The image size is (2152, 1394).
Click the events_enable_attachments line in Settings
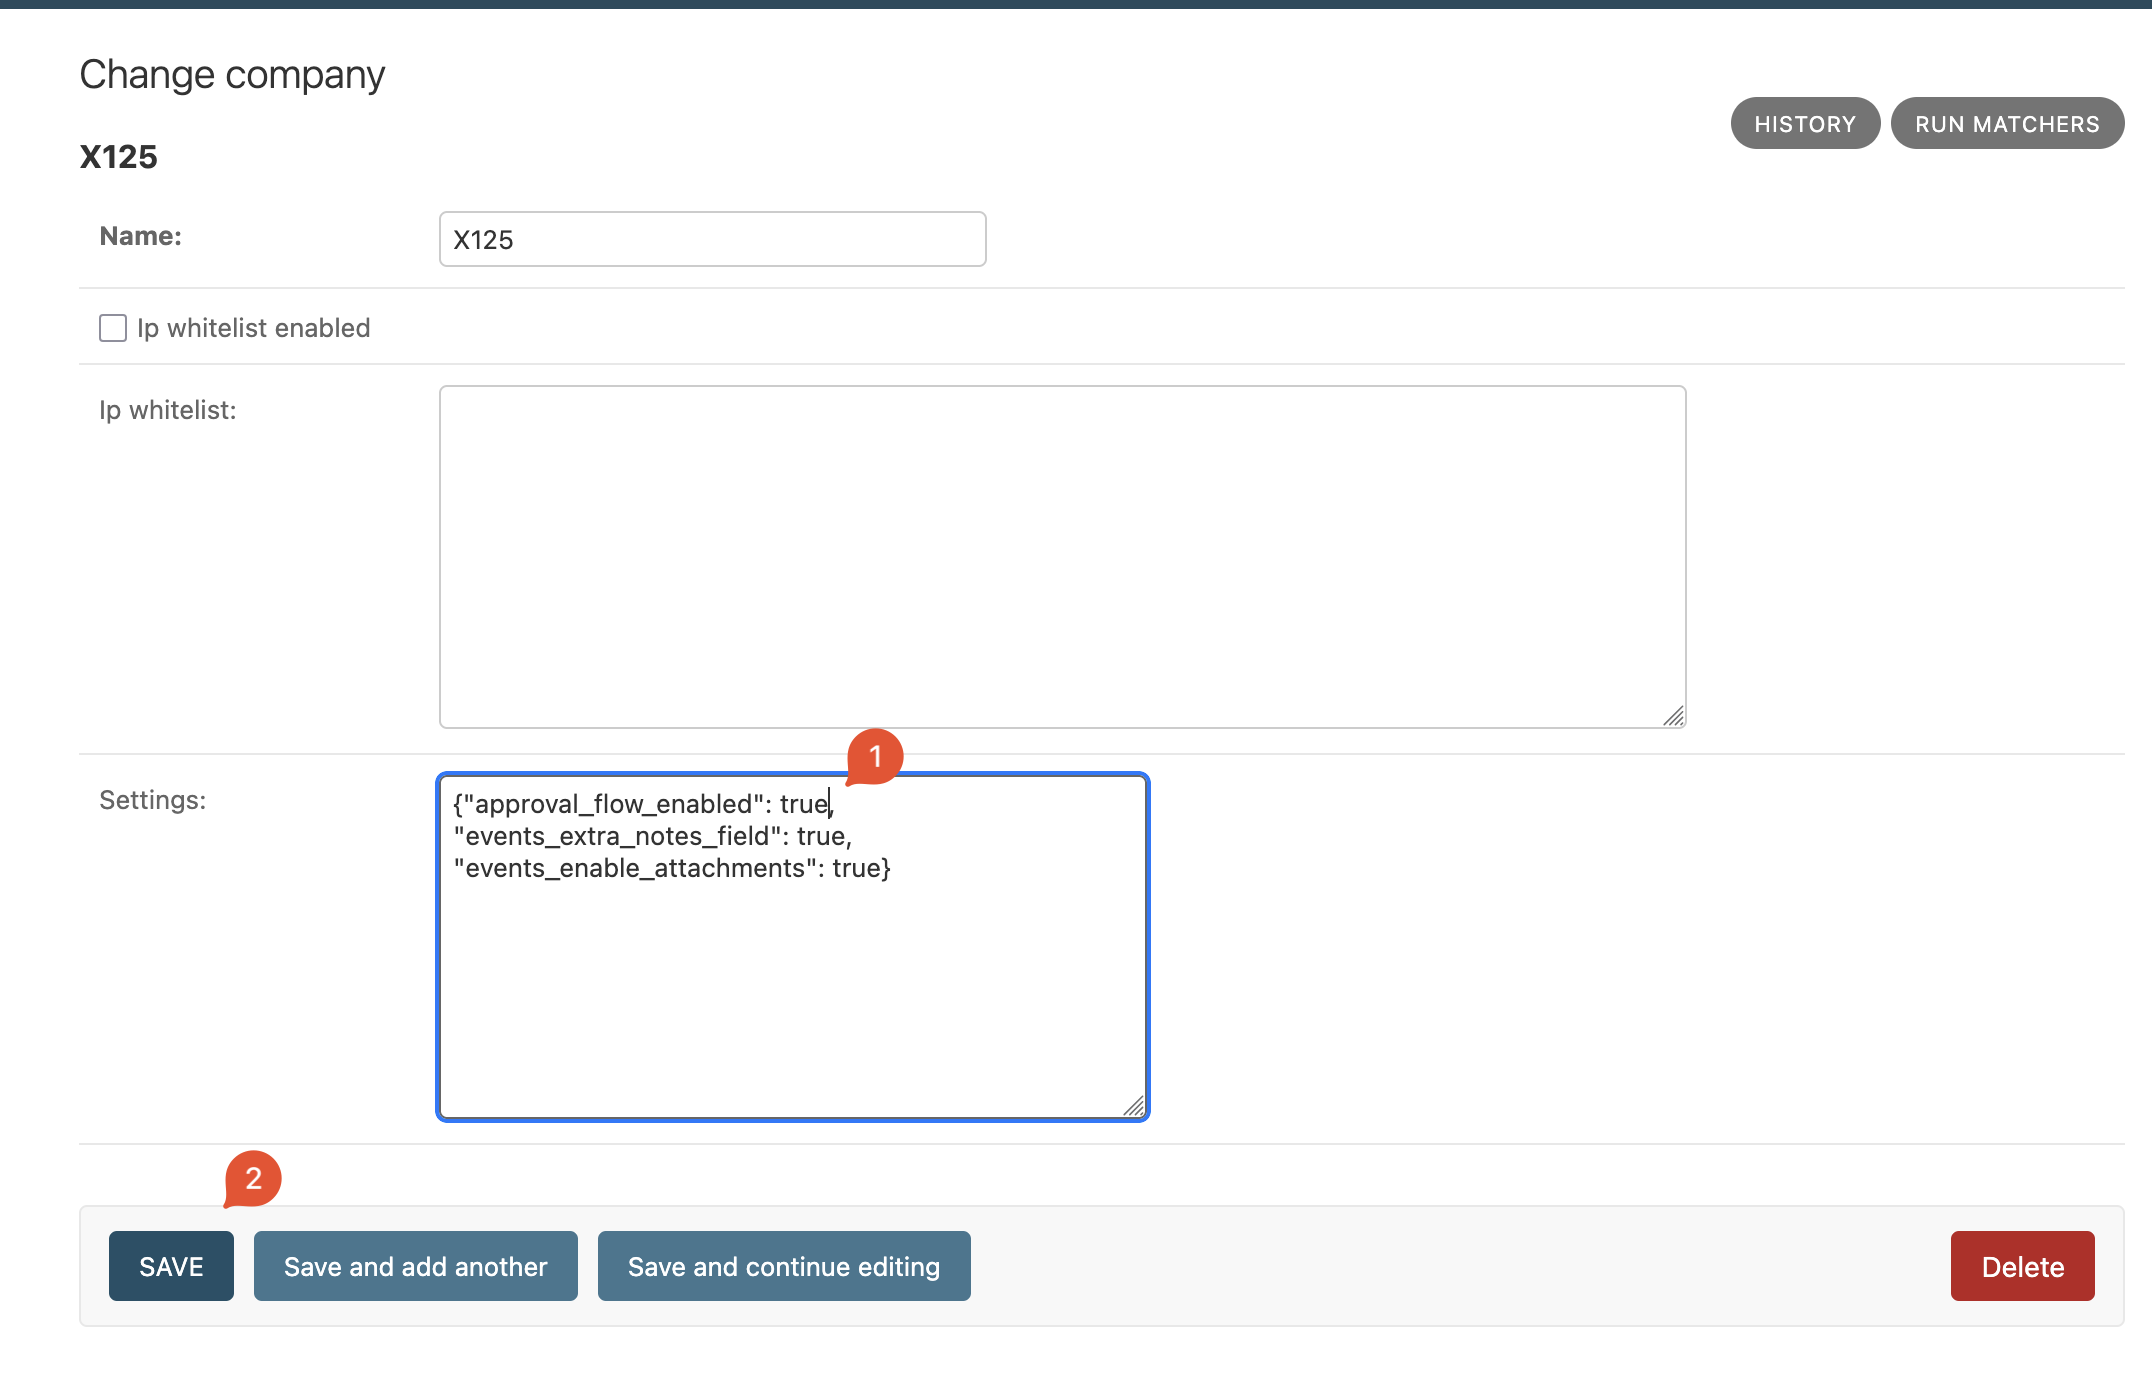click(x=670, y=868)
